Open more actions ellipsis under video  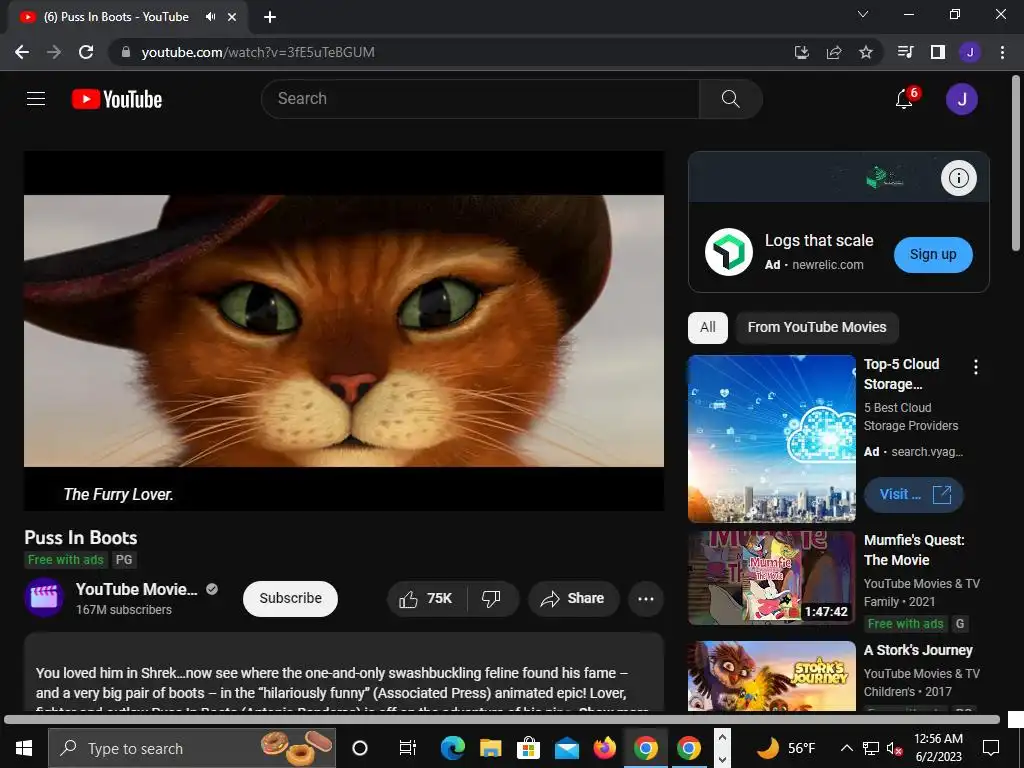point(646,598)
